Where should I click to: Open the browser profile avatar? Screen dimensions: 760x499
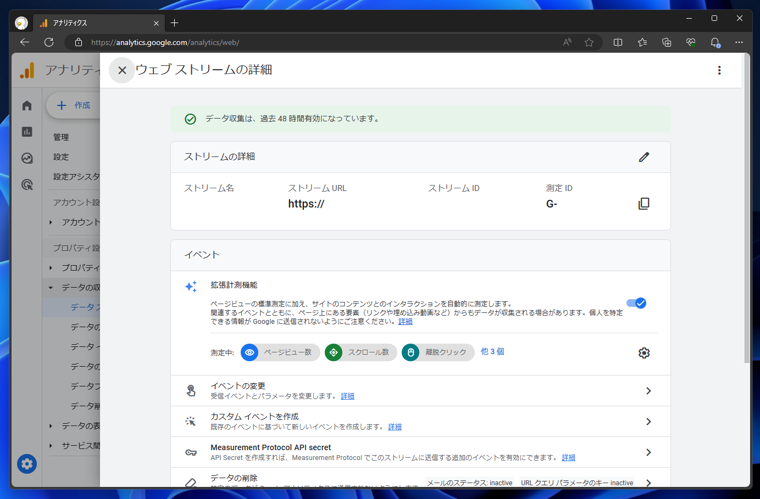(21, 23)
